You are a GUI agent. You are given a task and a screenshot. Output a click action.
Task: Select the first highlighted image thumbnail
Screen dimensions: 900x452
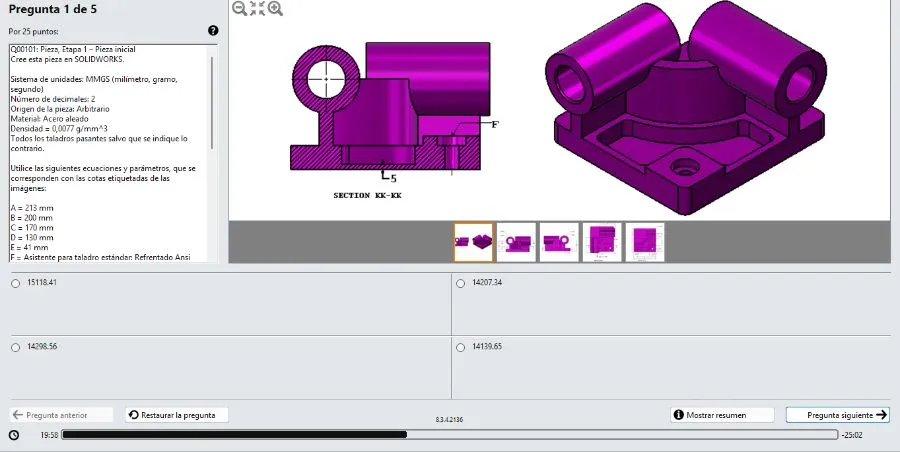tap(474, 242)
